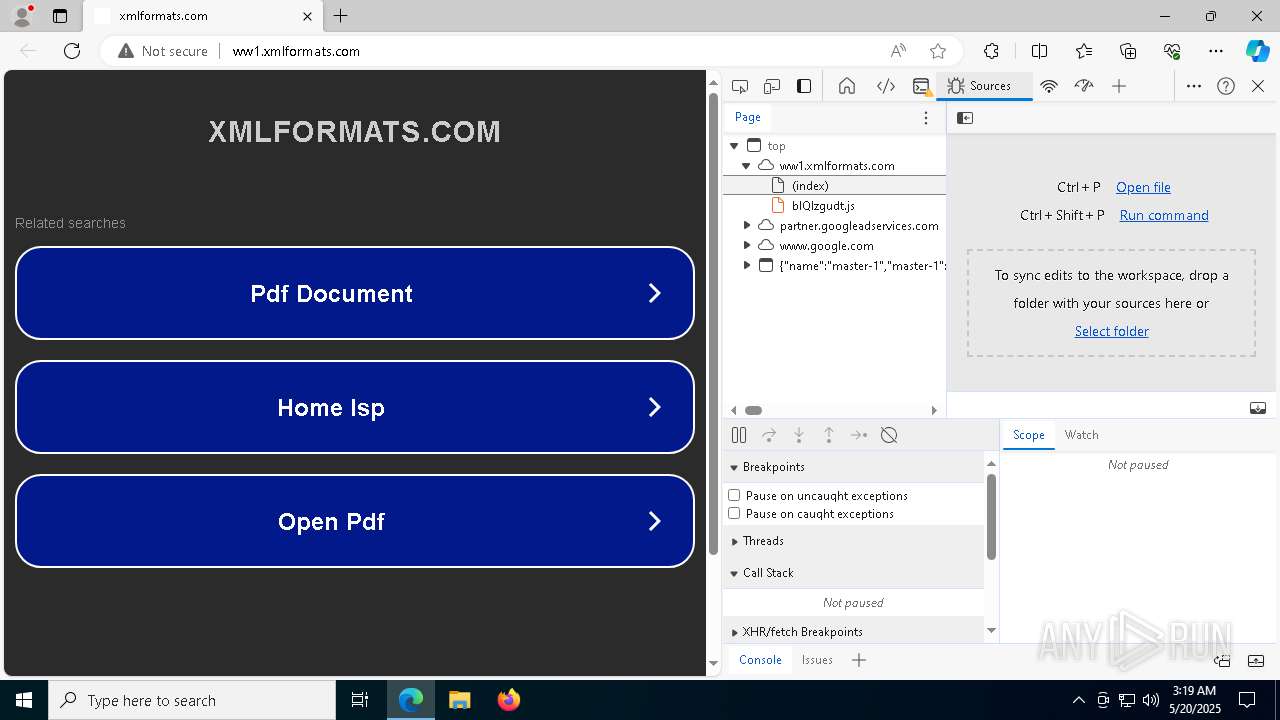Click the step into function icon

point(799,435)
